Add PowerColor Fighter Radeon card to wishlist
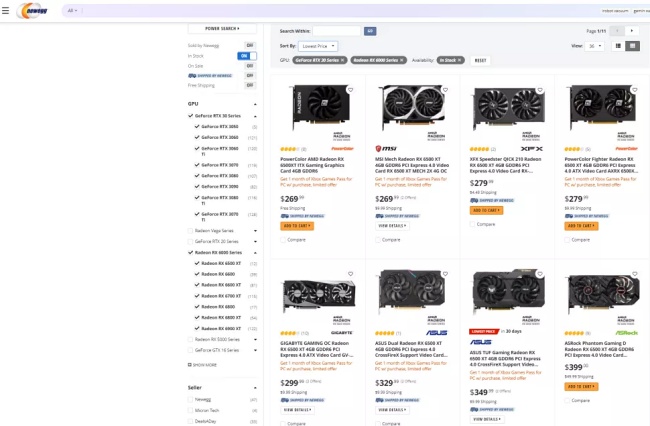The width and height of the screenshot is (650, 426). [x=635, y=90]
